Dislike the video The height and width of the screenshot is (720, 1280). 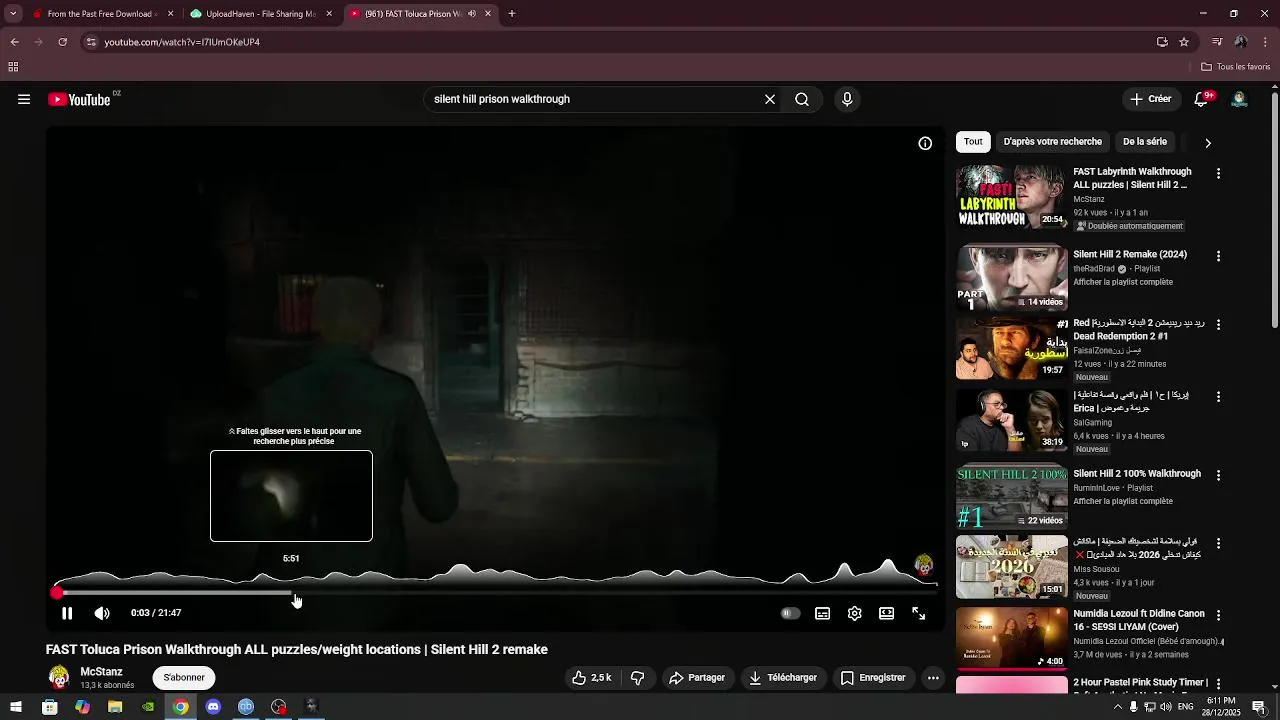pyautogui.click(x=638, y=677)
